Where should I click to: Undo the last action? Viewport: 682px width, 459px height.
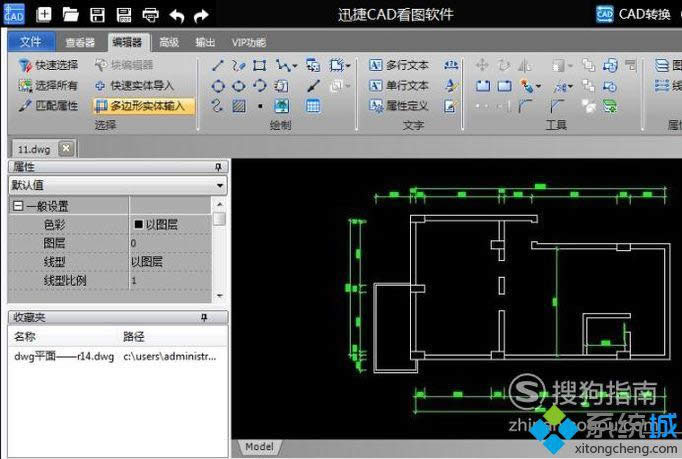coord(177,16)
